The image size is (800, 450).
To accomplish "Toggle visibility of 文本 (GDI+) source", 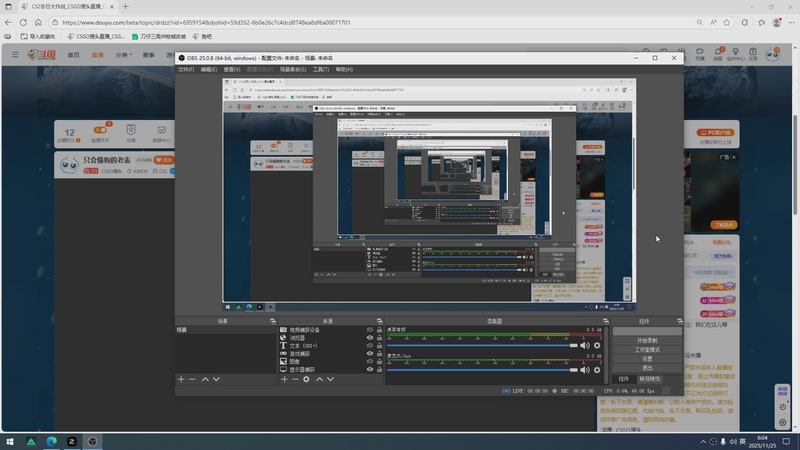I will pyautogui.click(x=370, y=346).
